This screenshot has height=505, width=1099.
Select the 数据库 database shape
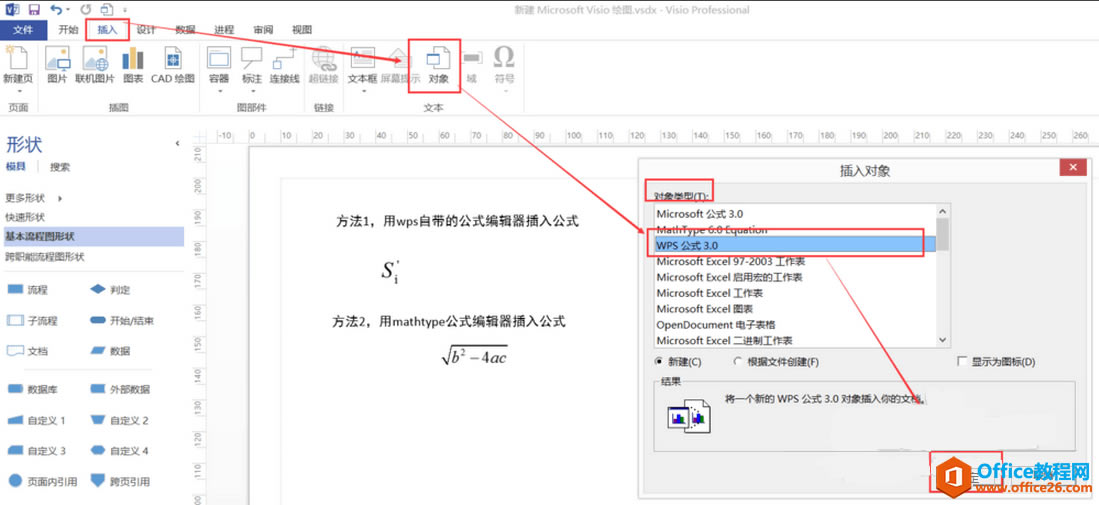pyautogui.click(x=32, y=389)
